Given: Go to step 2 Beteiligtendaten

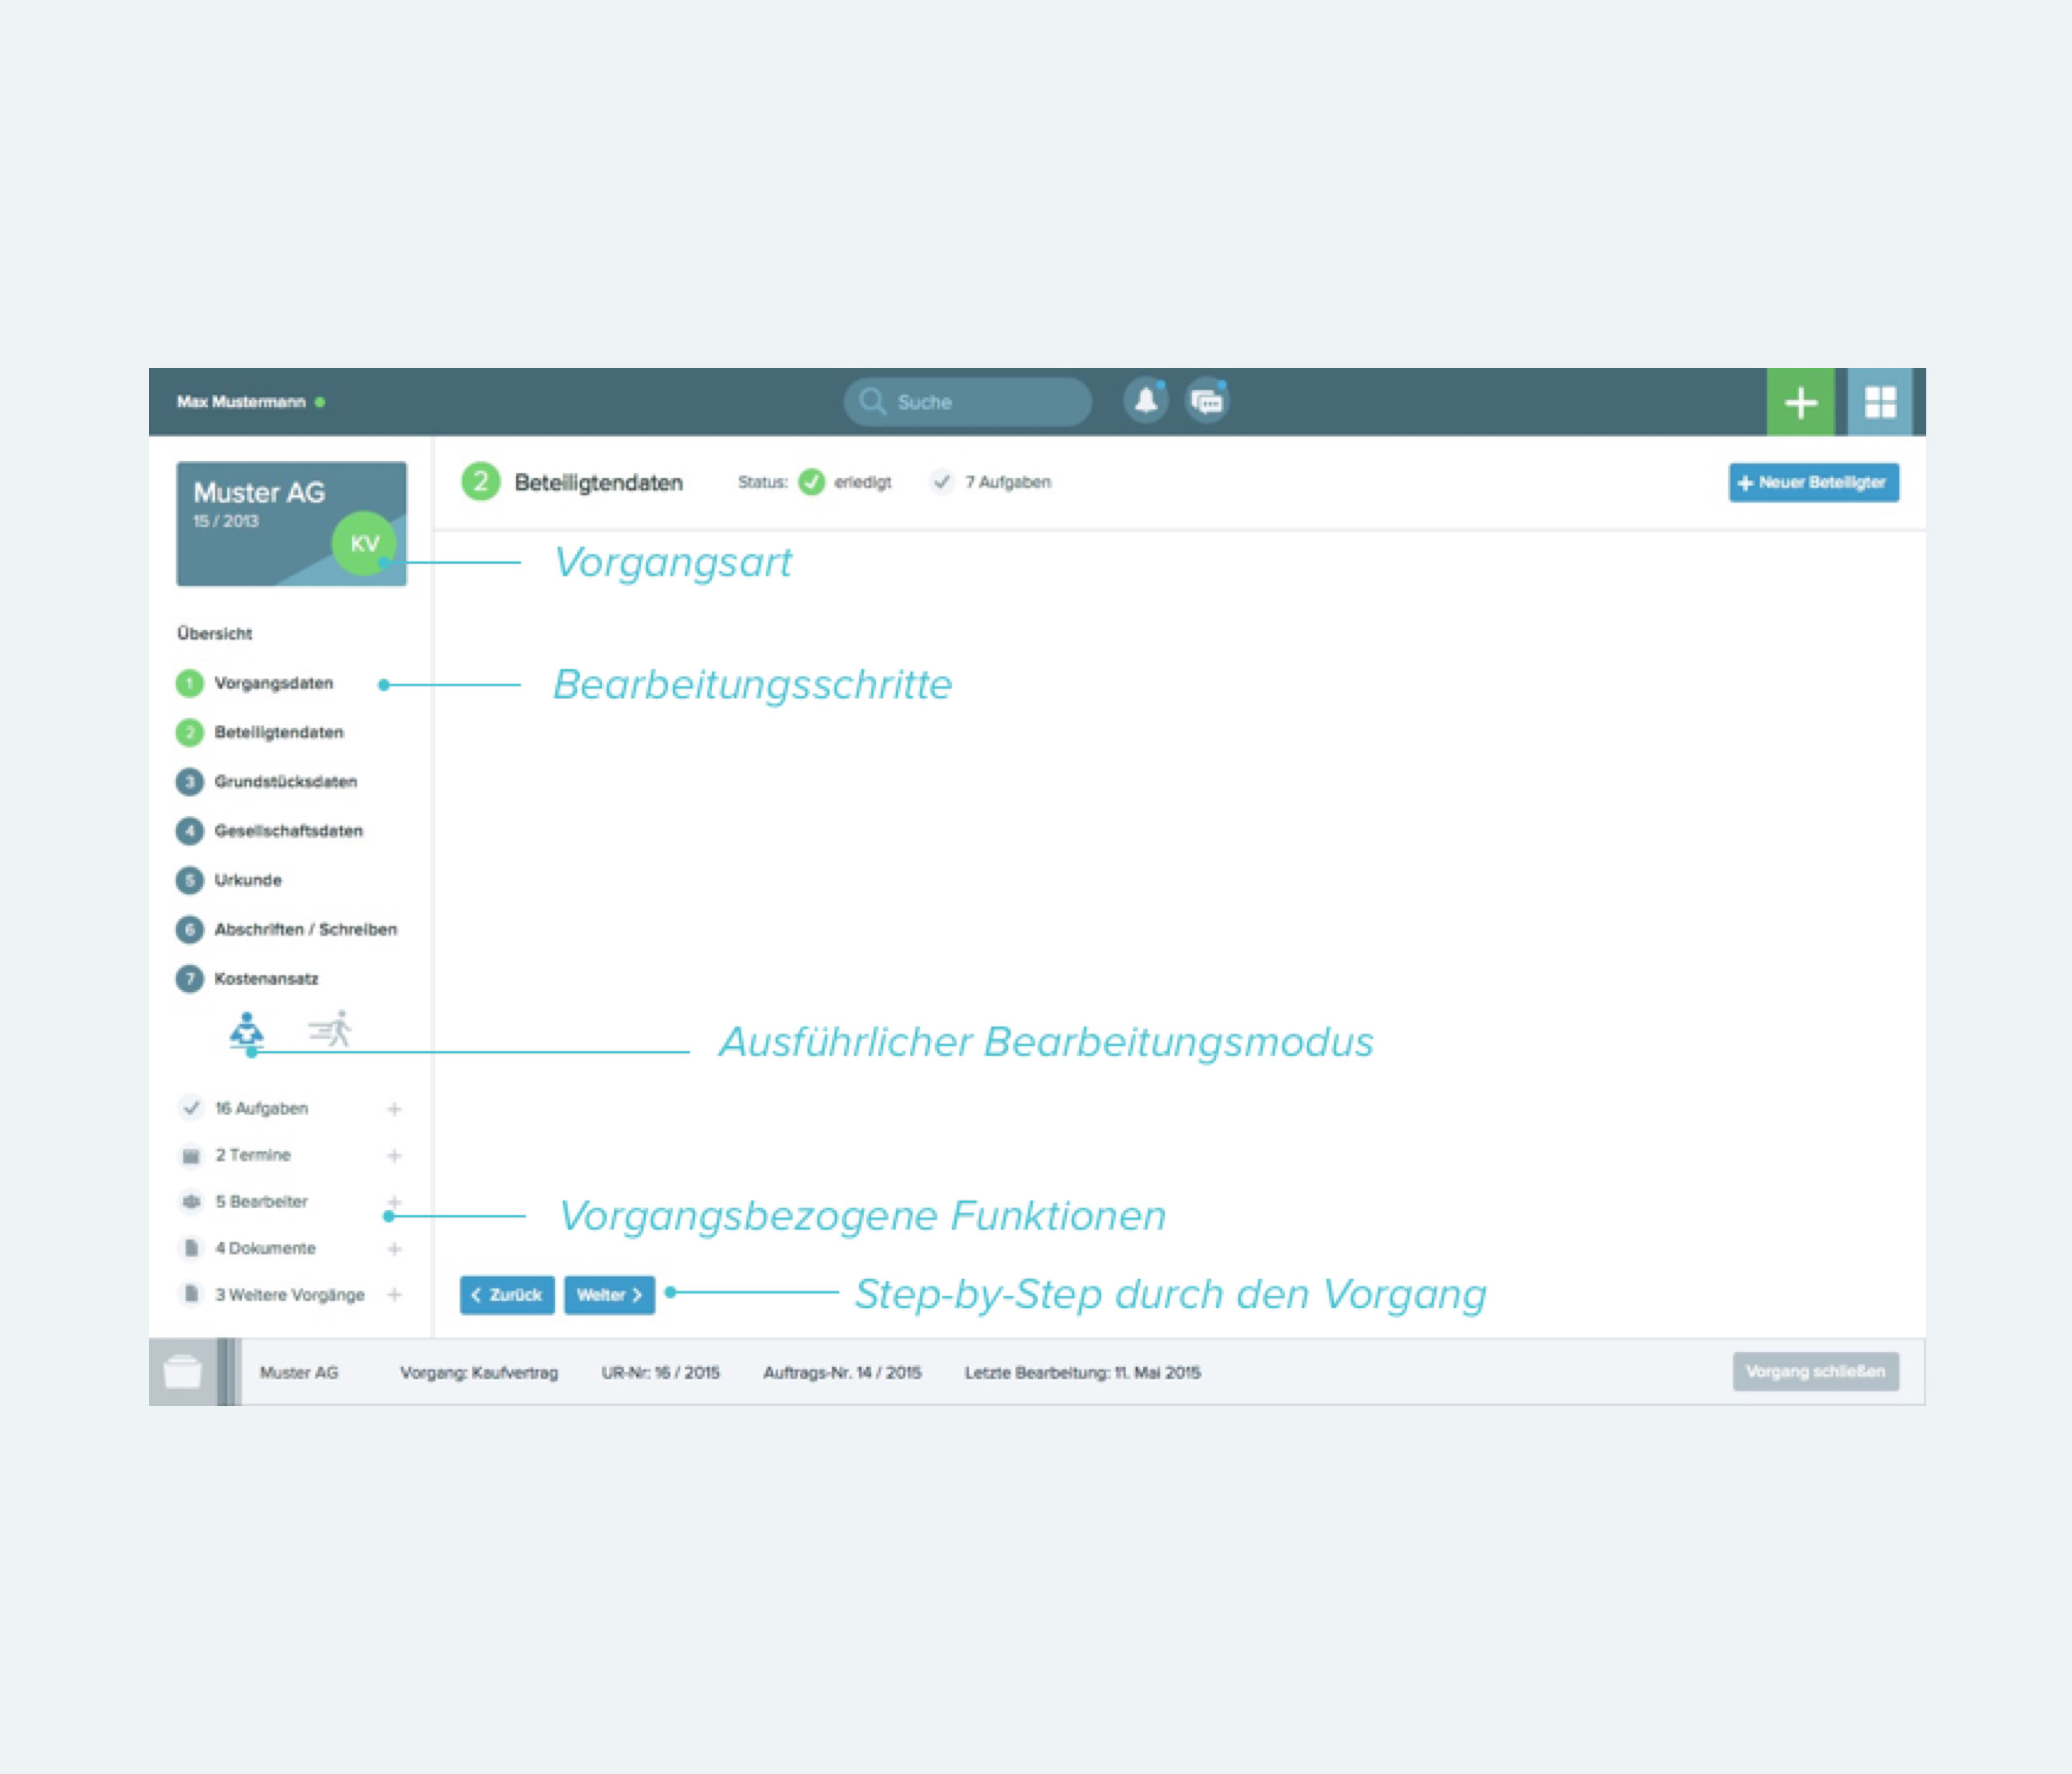Looking at the screenshot, I should 260,732.
